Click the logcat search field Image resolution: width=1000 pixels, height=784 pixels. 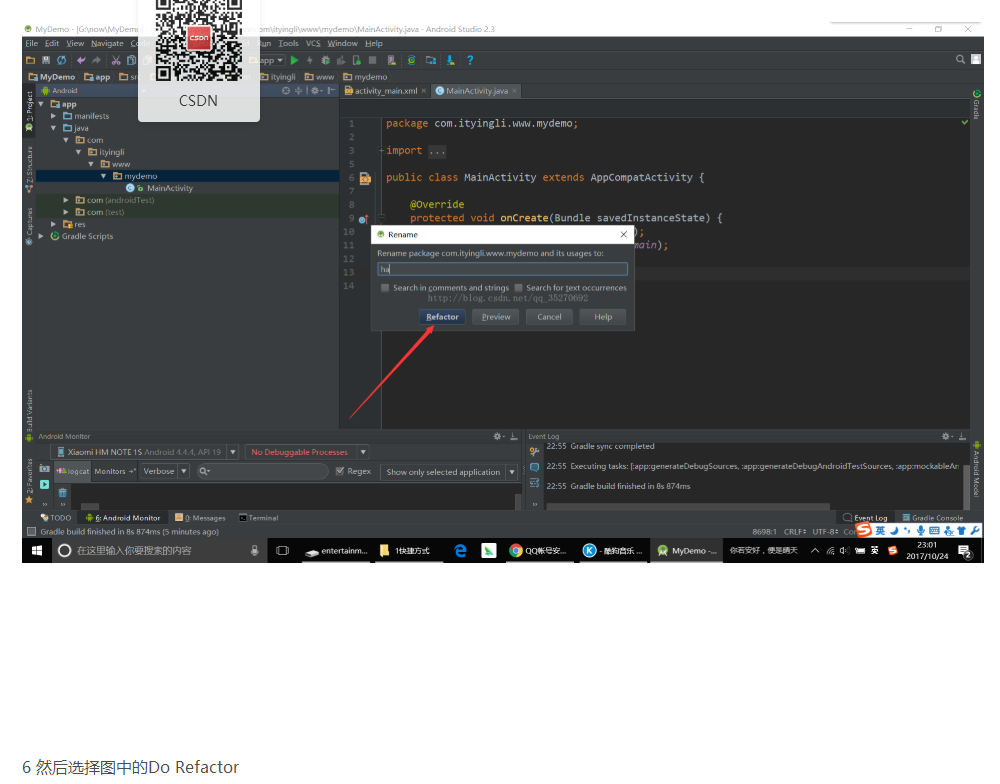pyautogui.click(x=262, y=471)
